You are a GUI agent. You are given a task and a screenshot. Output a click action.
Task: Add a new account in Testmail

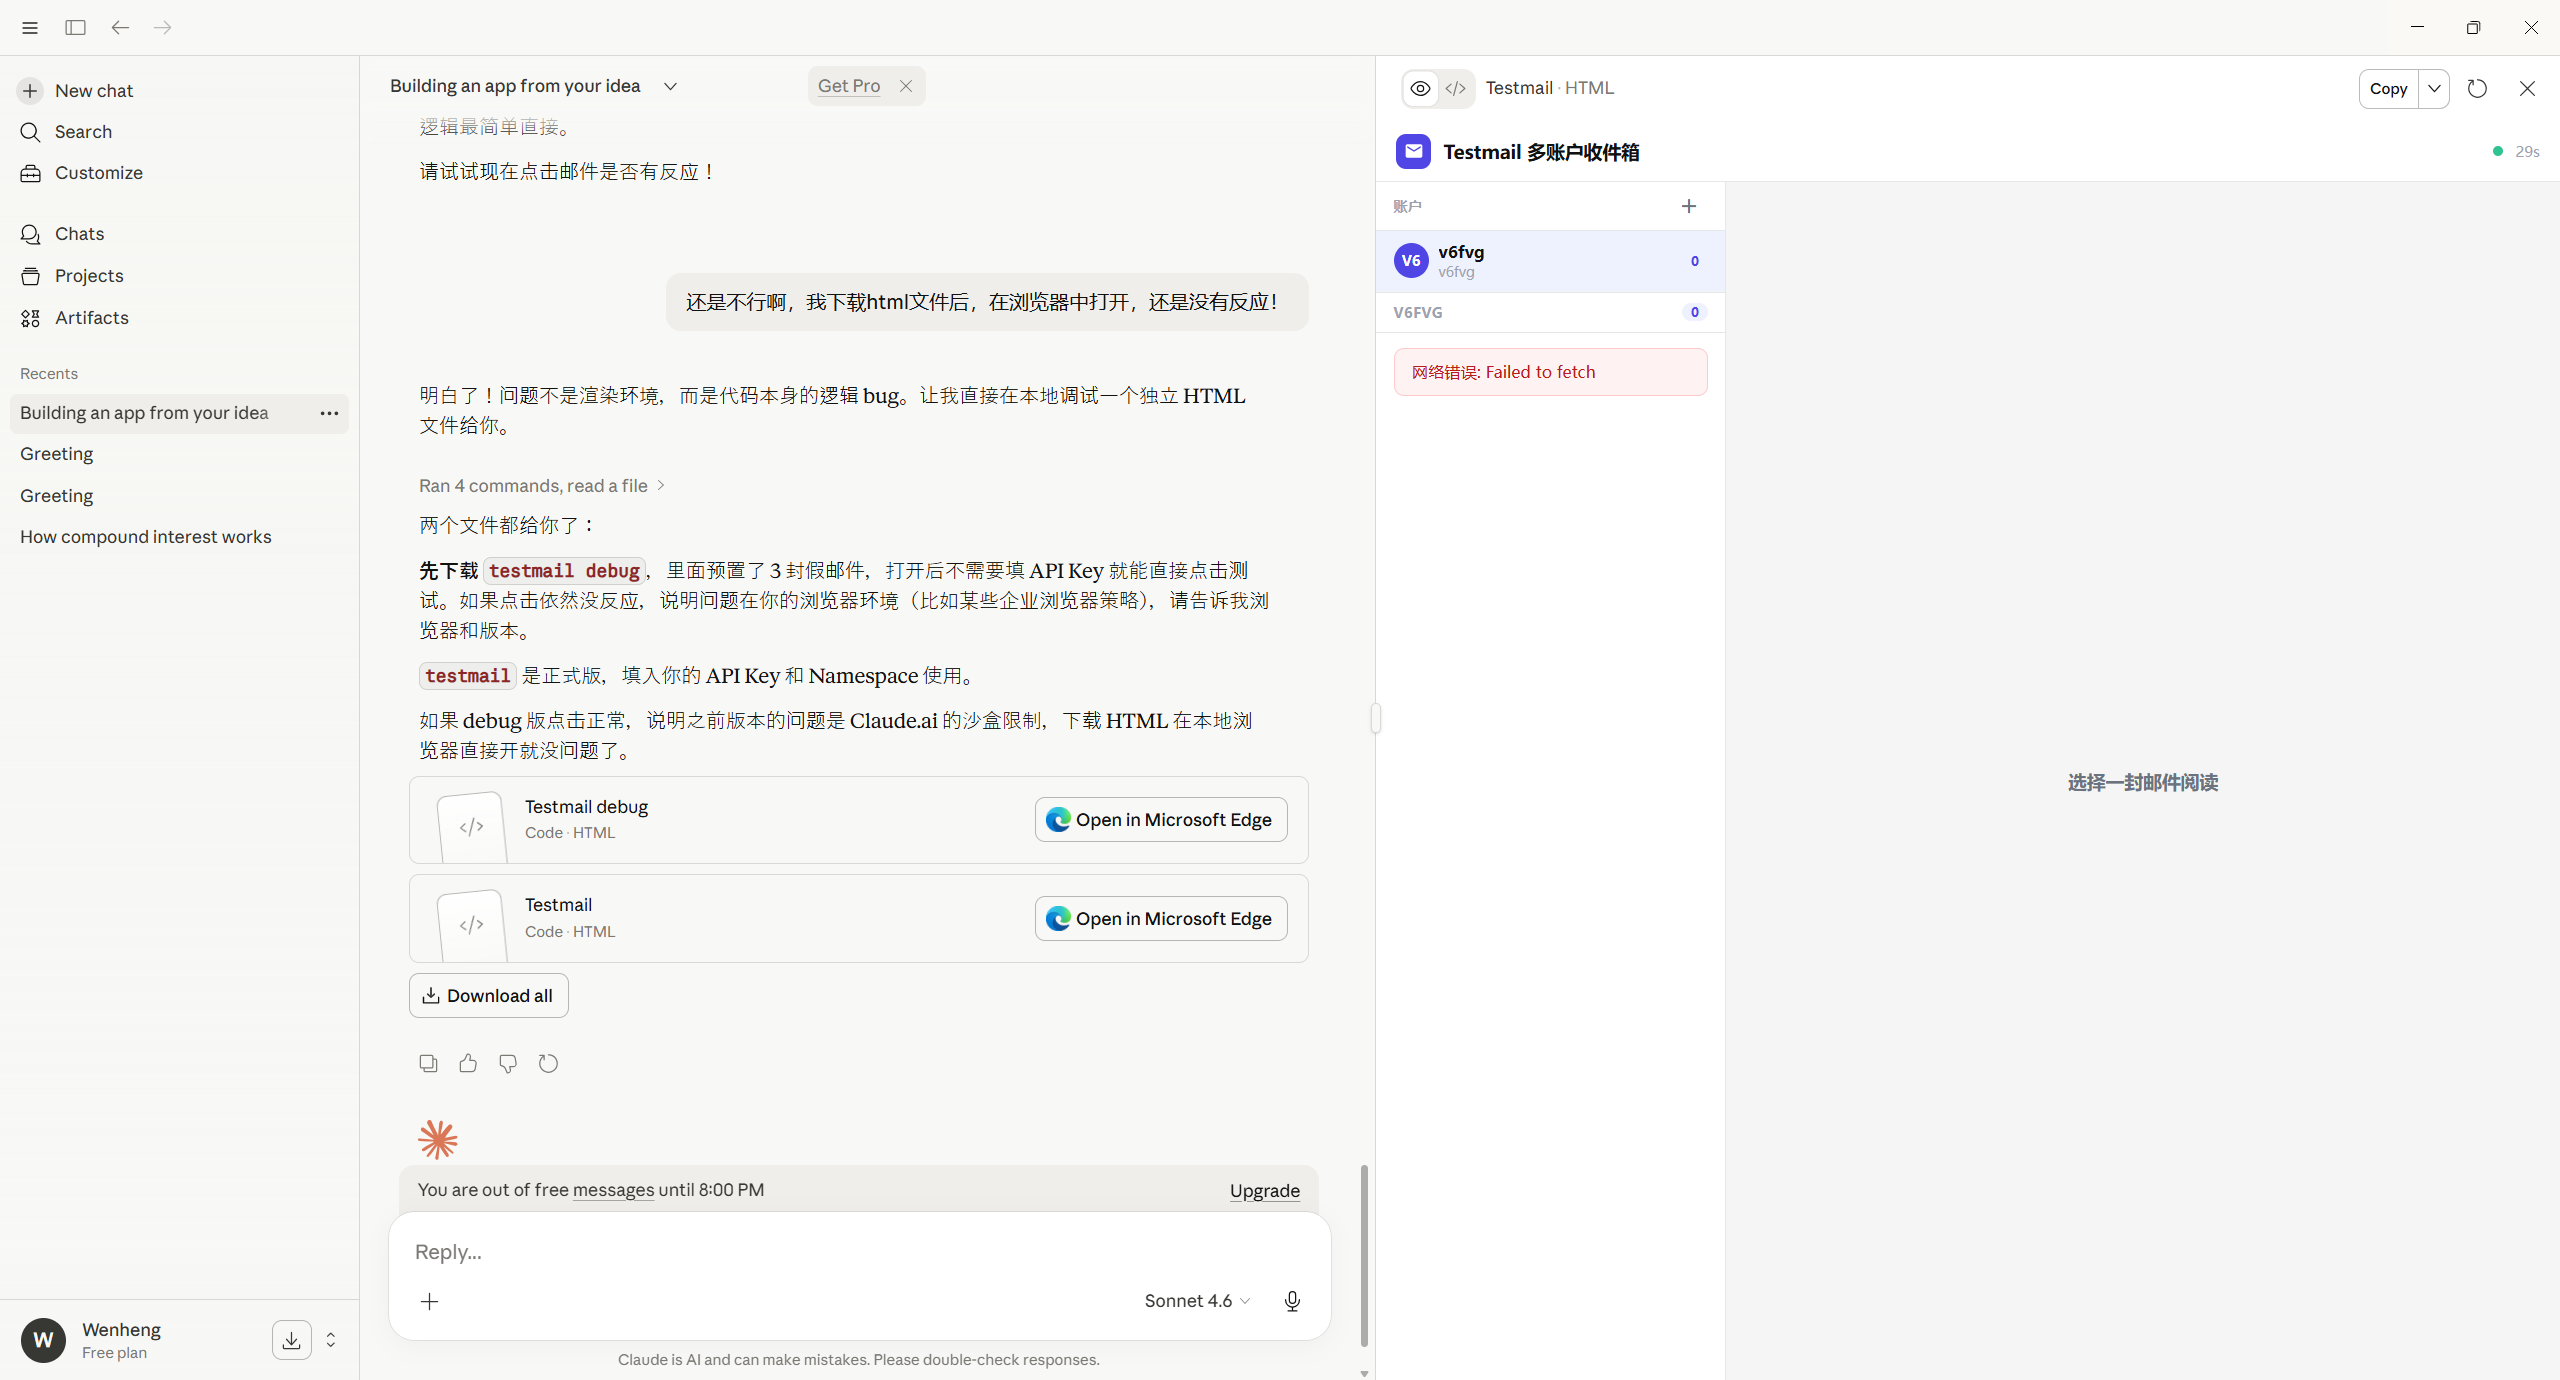pyautogui.click(x=1689, y=206)
